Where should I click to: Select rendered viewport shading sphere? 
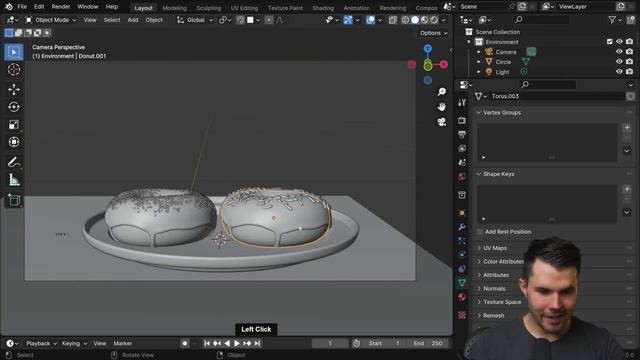(434, 20)
